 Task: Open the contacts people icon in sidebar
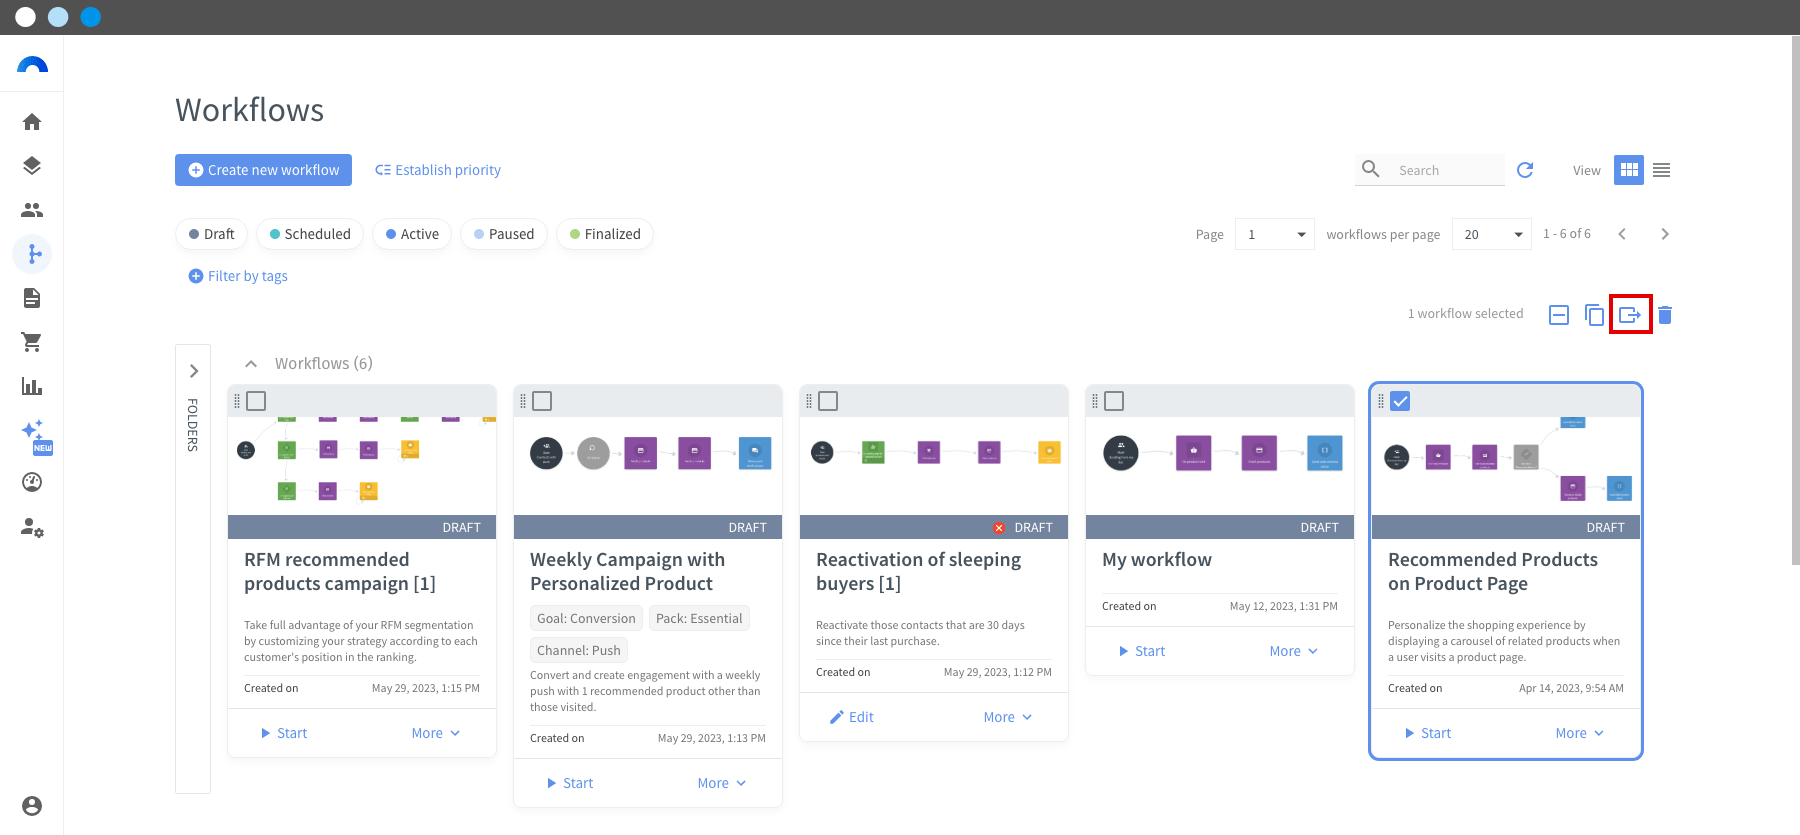pos(32,210)
